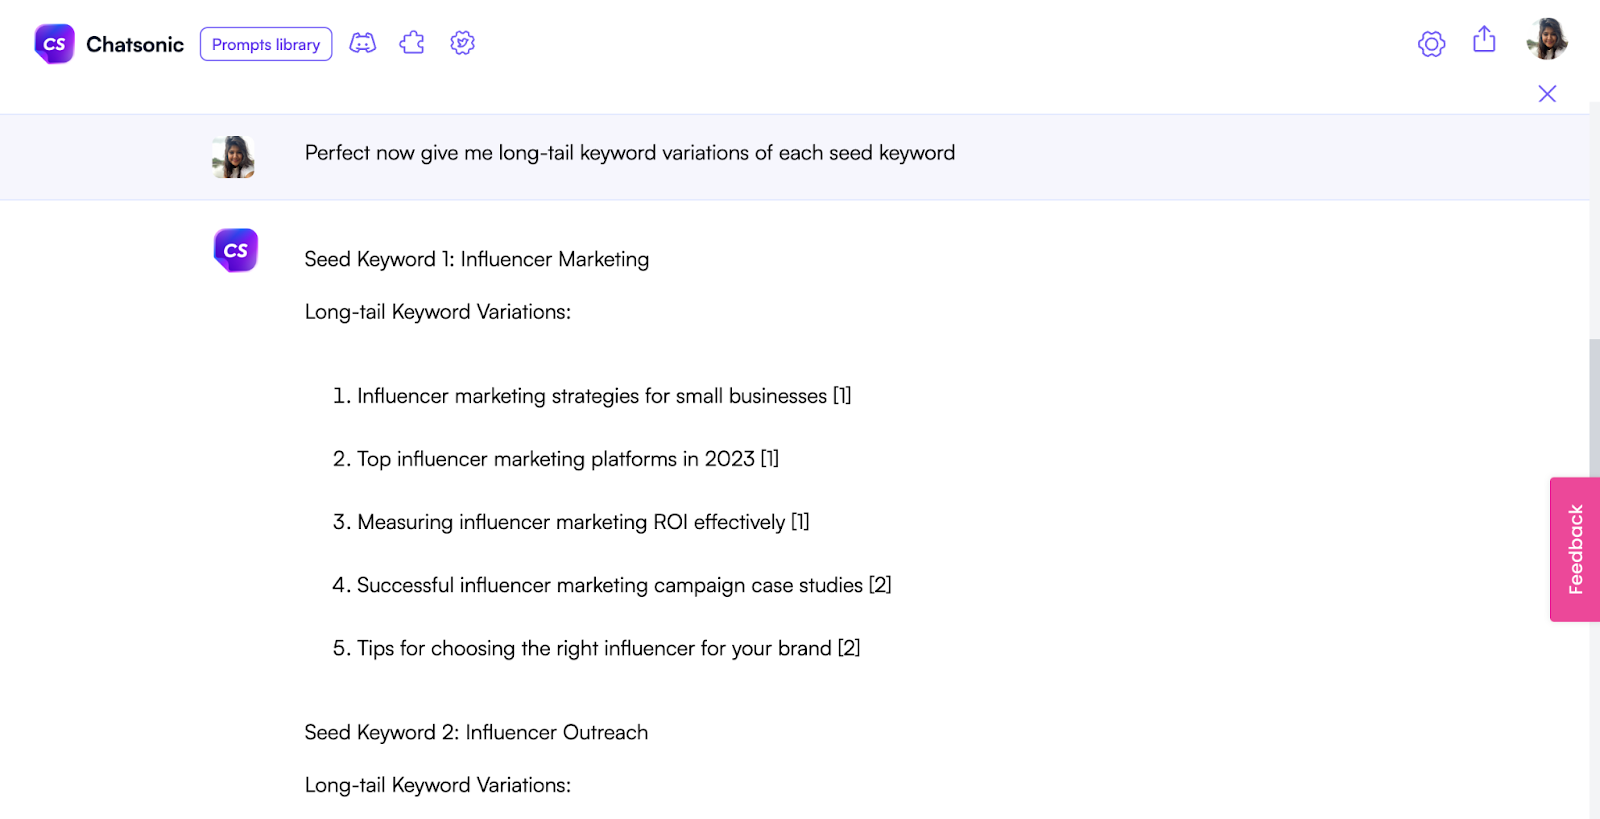The image size is (1600, 819).
Task: Click the vertical scrollbar on the right
Action: pos(1594,420)
